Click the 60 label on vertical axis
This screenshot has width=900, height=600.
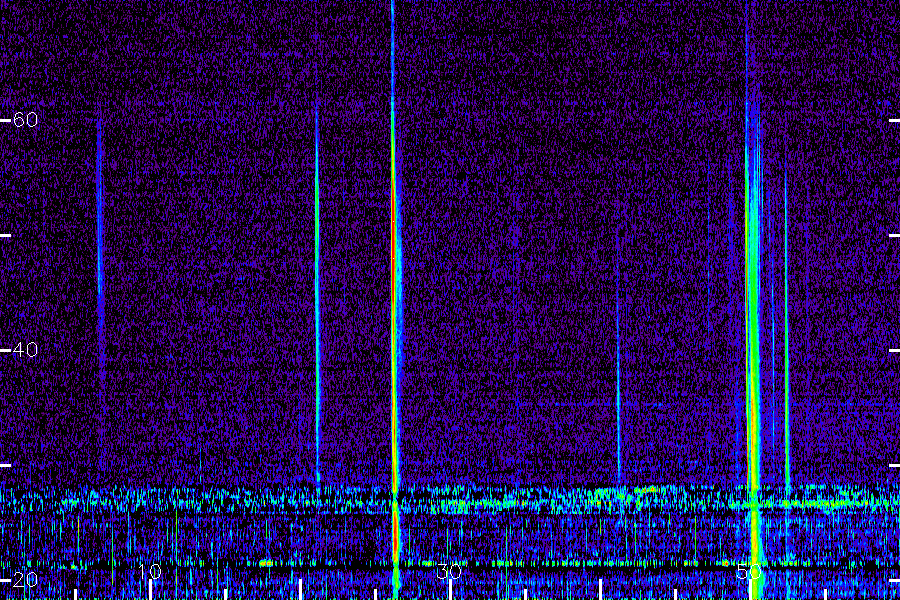click(25, 120)
